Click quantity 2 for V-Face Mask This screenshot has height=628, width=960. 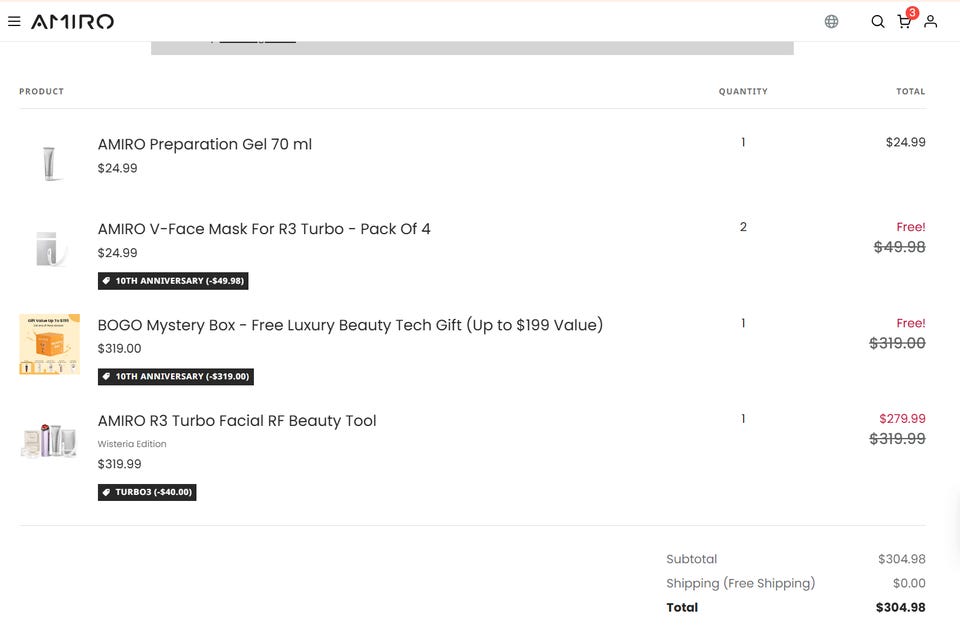743,227
